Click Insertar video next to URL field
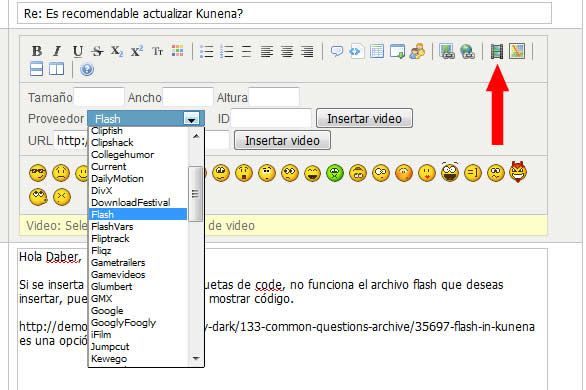Viewport: 586px width, 390px height. tap(282, 140)
